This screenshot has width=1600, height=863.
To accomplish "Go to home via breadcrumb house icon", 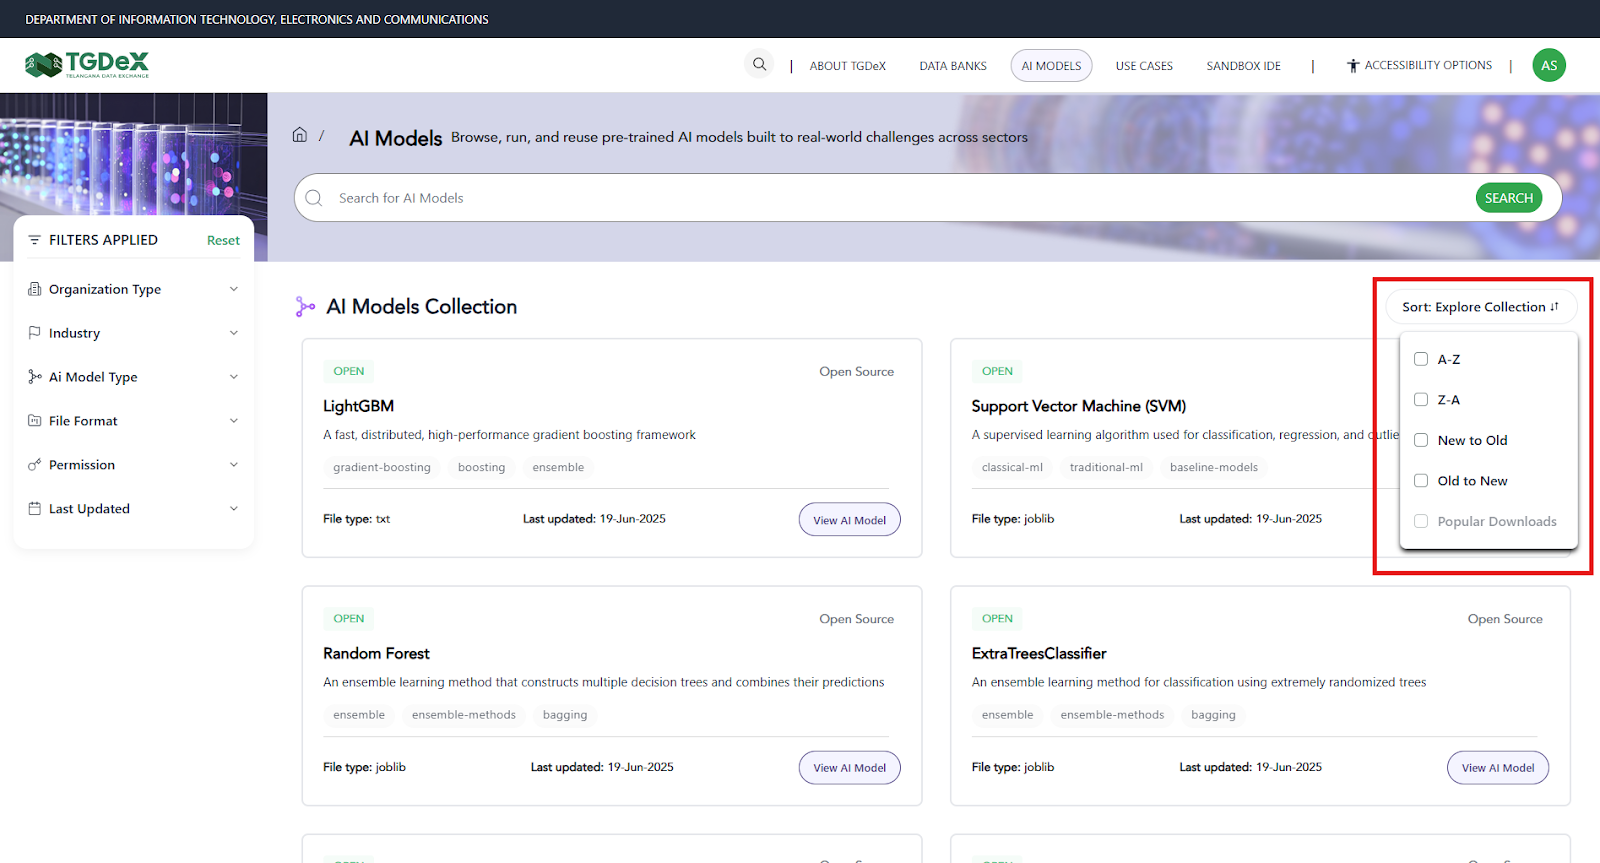I will tap(299, 135).
